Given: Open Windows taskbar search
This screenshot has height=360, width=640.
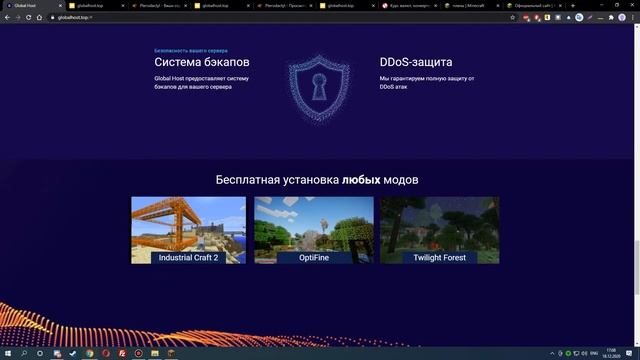Looking at the screenshot, I should pyautogui.click(x=24, y=353).
